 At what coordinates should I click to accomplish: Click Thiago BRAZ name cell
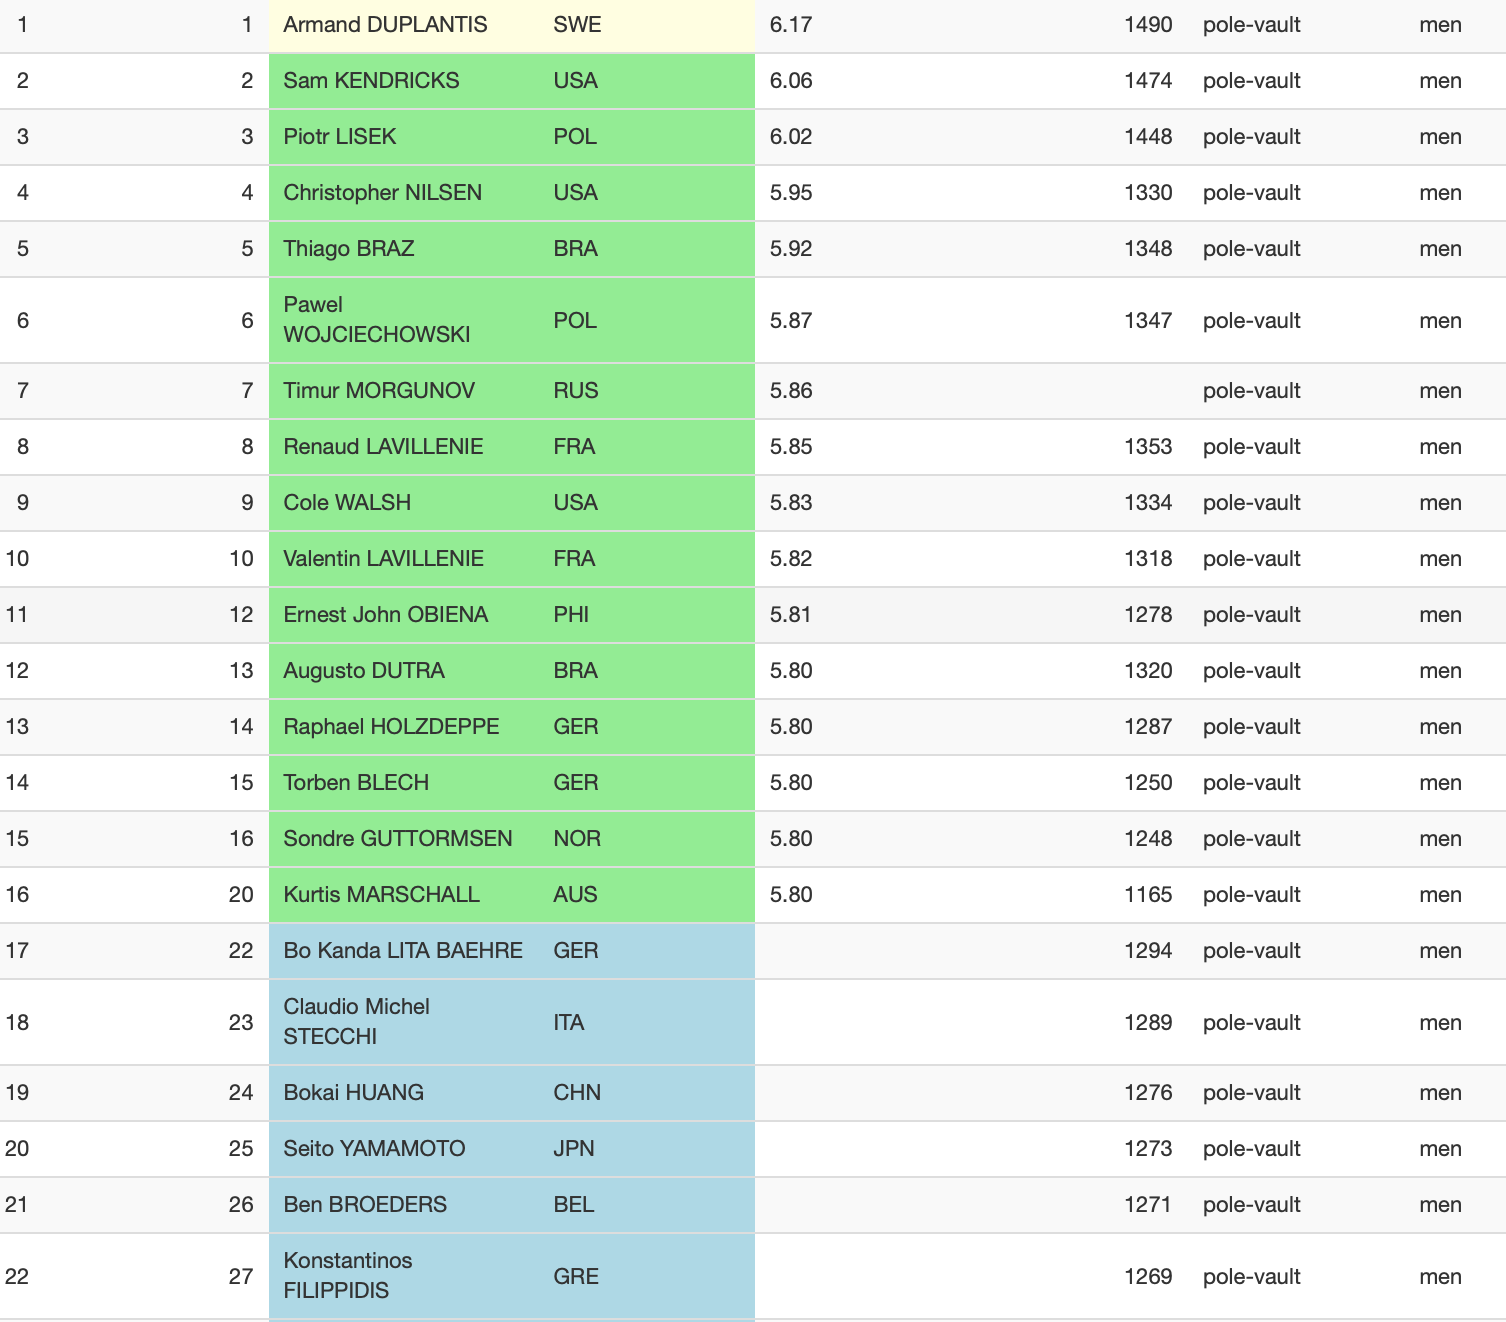[x=348, y=249]
